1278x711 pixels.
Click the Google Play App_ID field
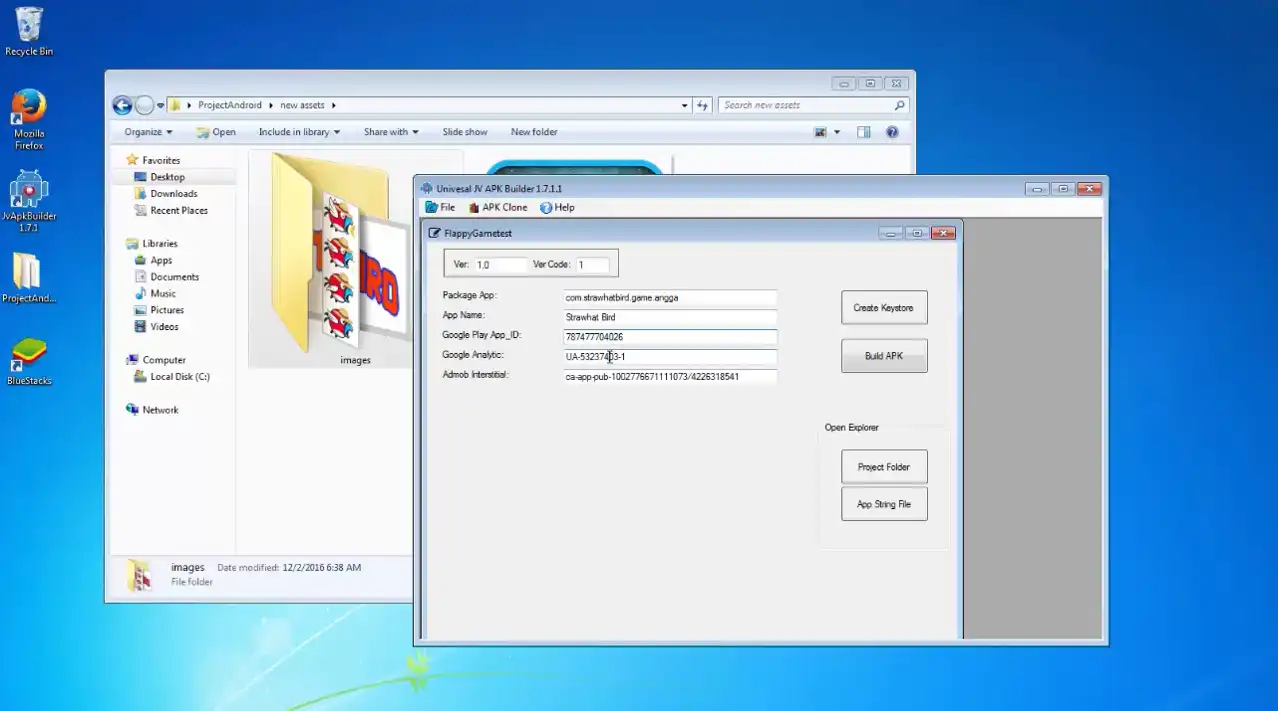pos(670,337)
